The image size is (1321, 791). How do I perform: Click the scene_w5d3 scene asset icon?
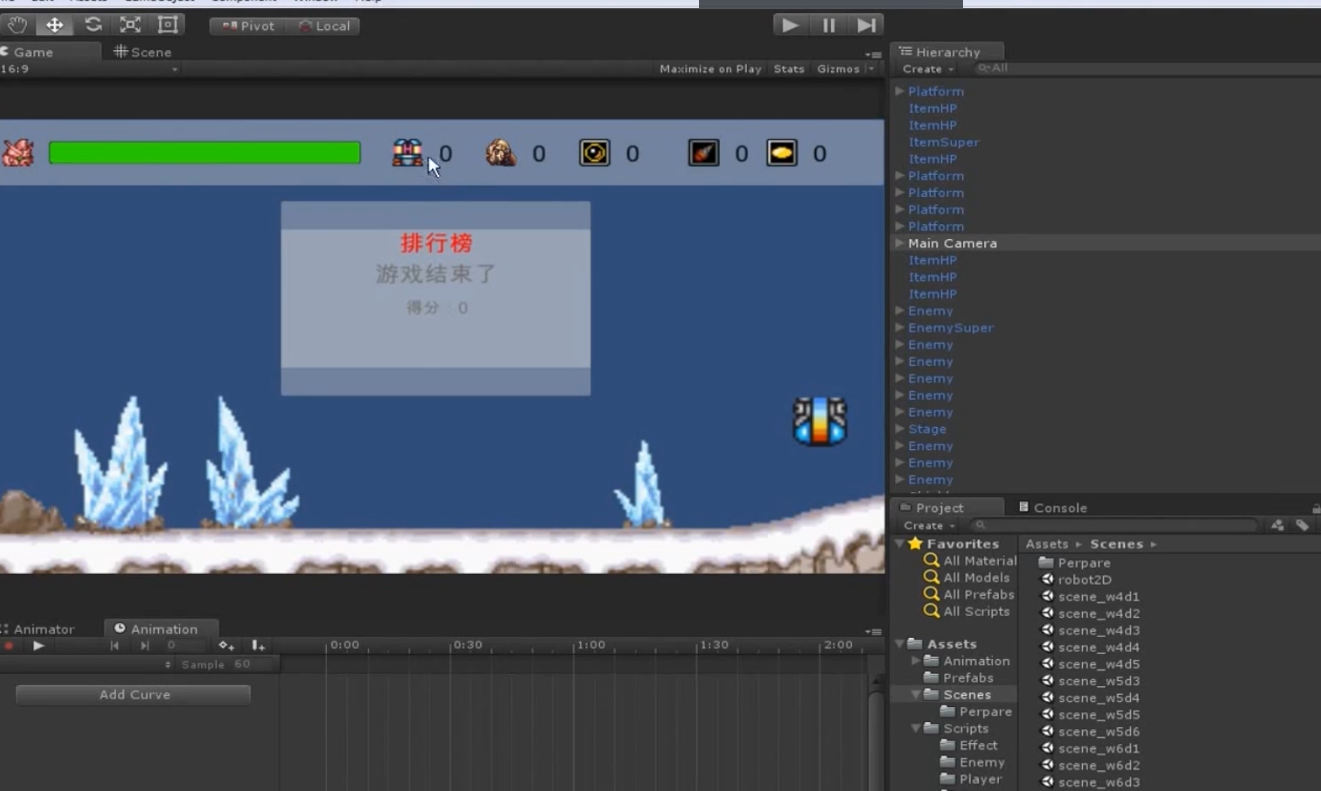tap(1048, 680)
